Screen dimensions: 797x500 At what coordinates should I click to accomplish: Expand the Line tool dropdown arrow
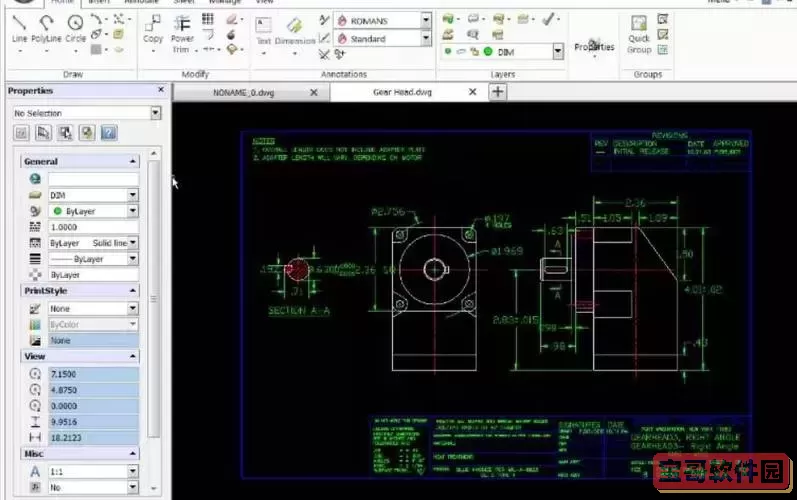pos(20,51)
